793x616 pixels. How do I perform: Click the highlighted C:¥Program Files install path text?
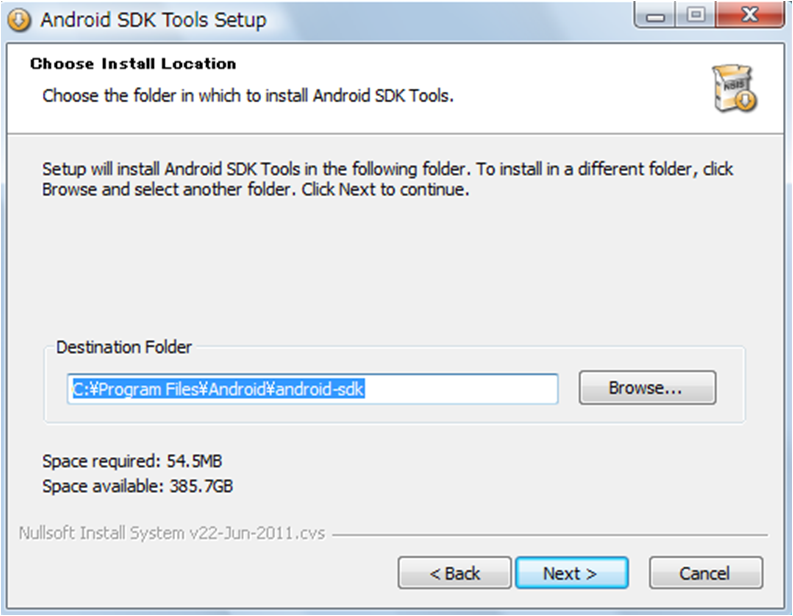(x=217, y=388)
